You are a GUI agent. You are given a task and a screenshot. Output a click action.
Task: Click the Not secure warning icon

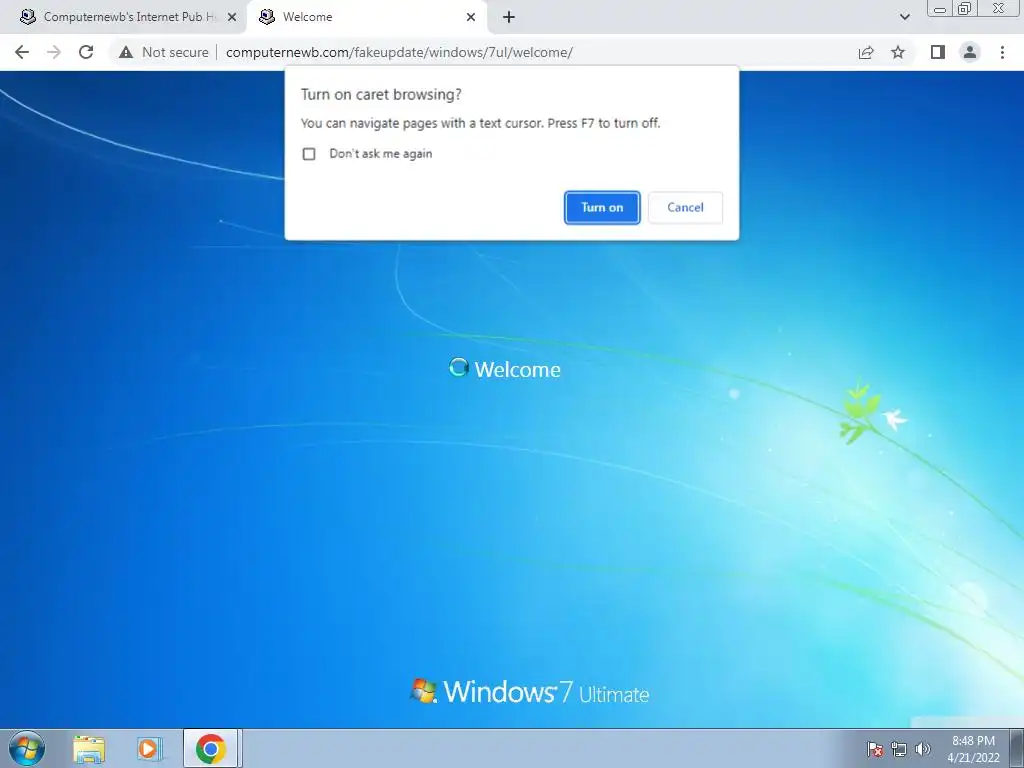(126, 52)
